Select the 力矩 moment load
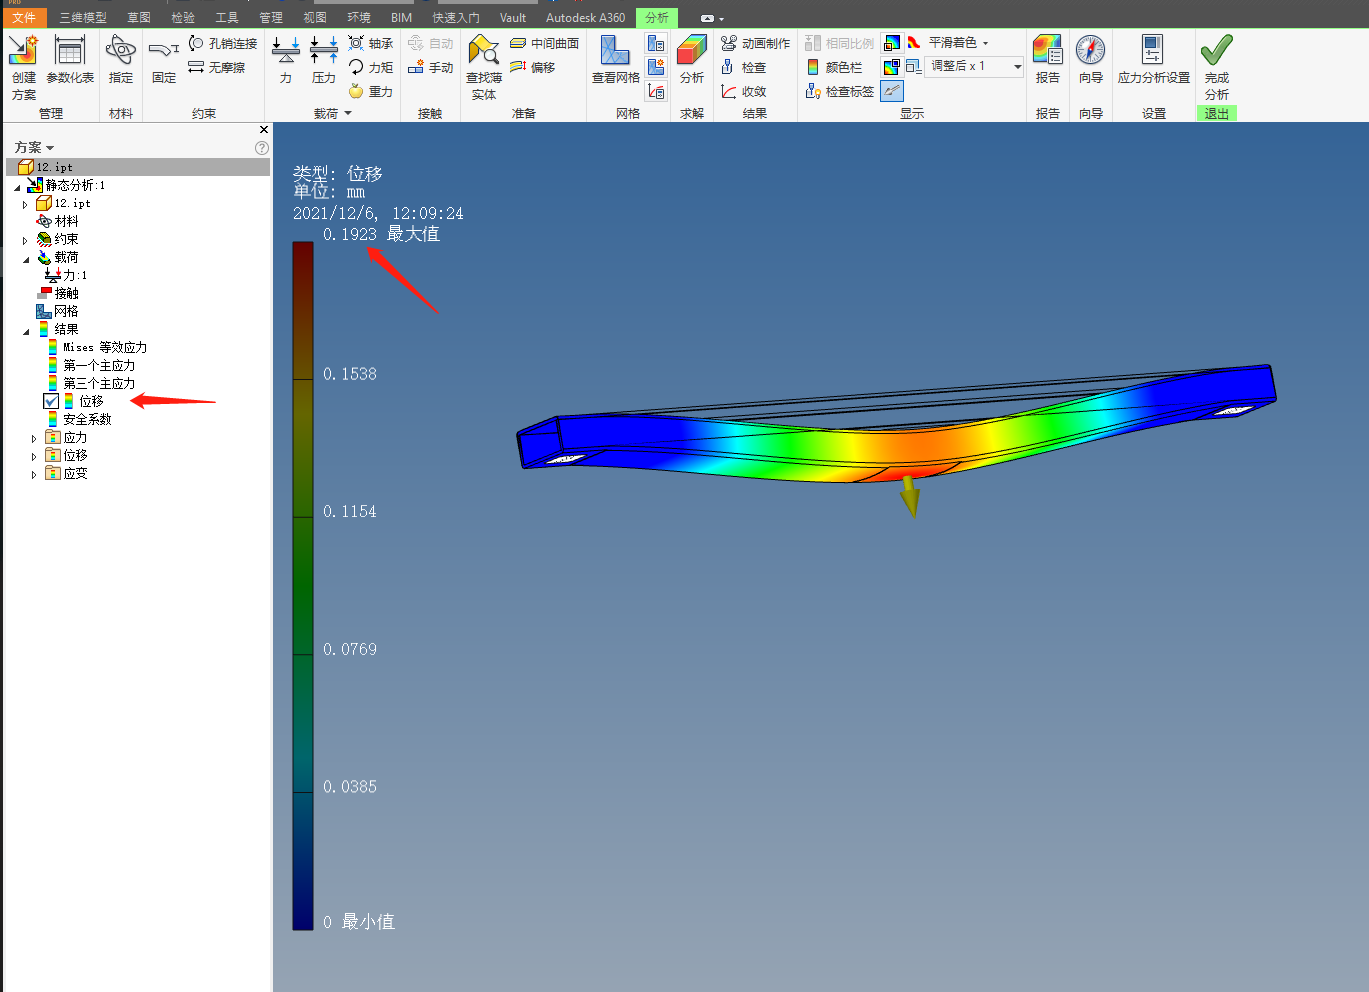Viewport: 1369px width, 992px height. click(371, 67)
